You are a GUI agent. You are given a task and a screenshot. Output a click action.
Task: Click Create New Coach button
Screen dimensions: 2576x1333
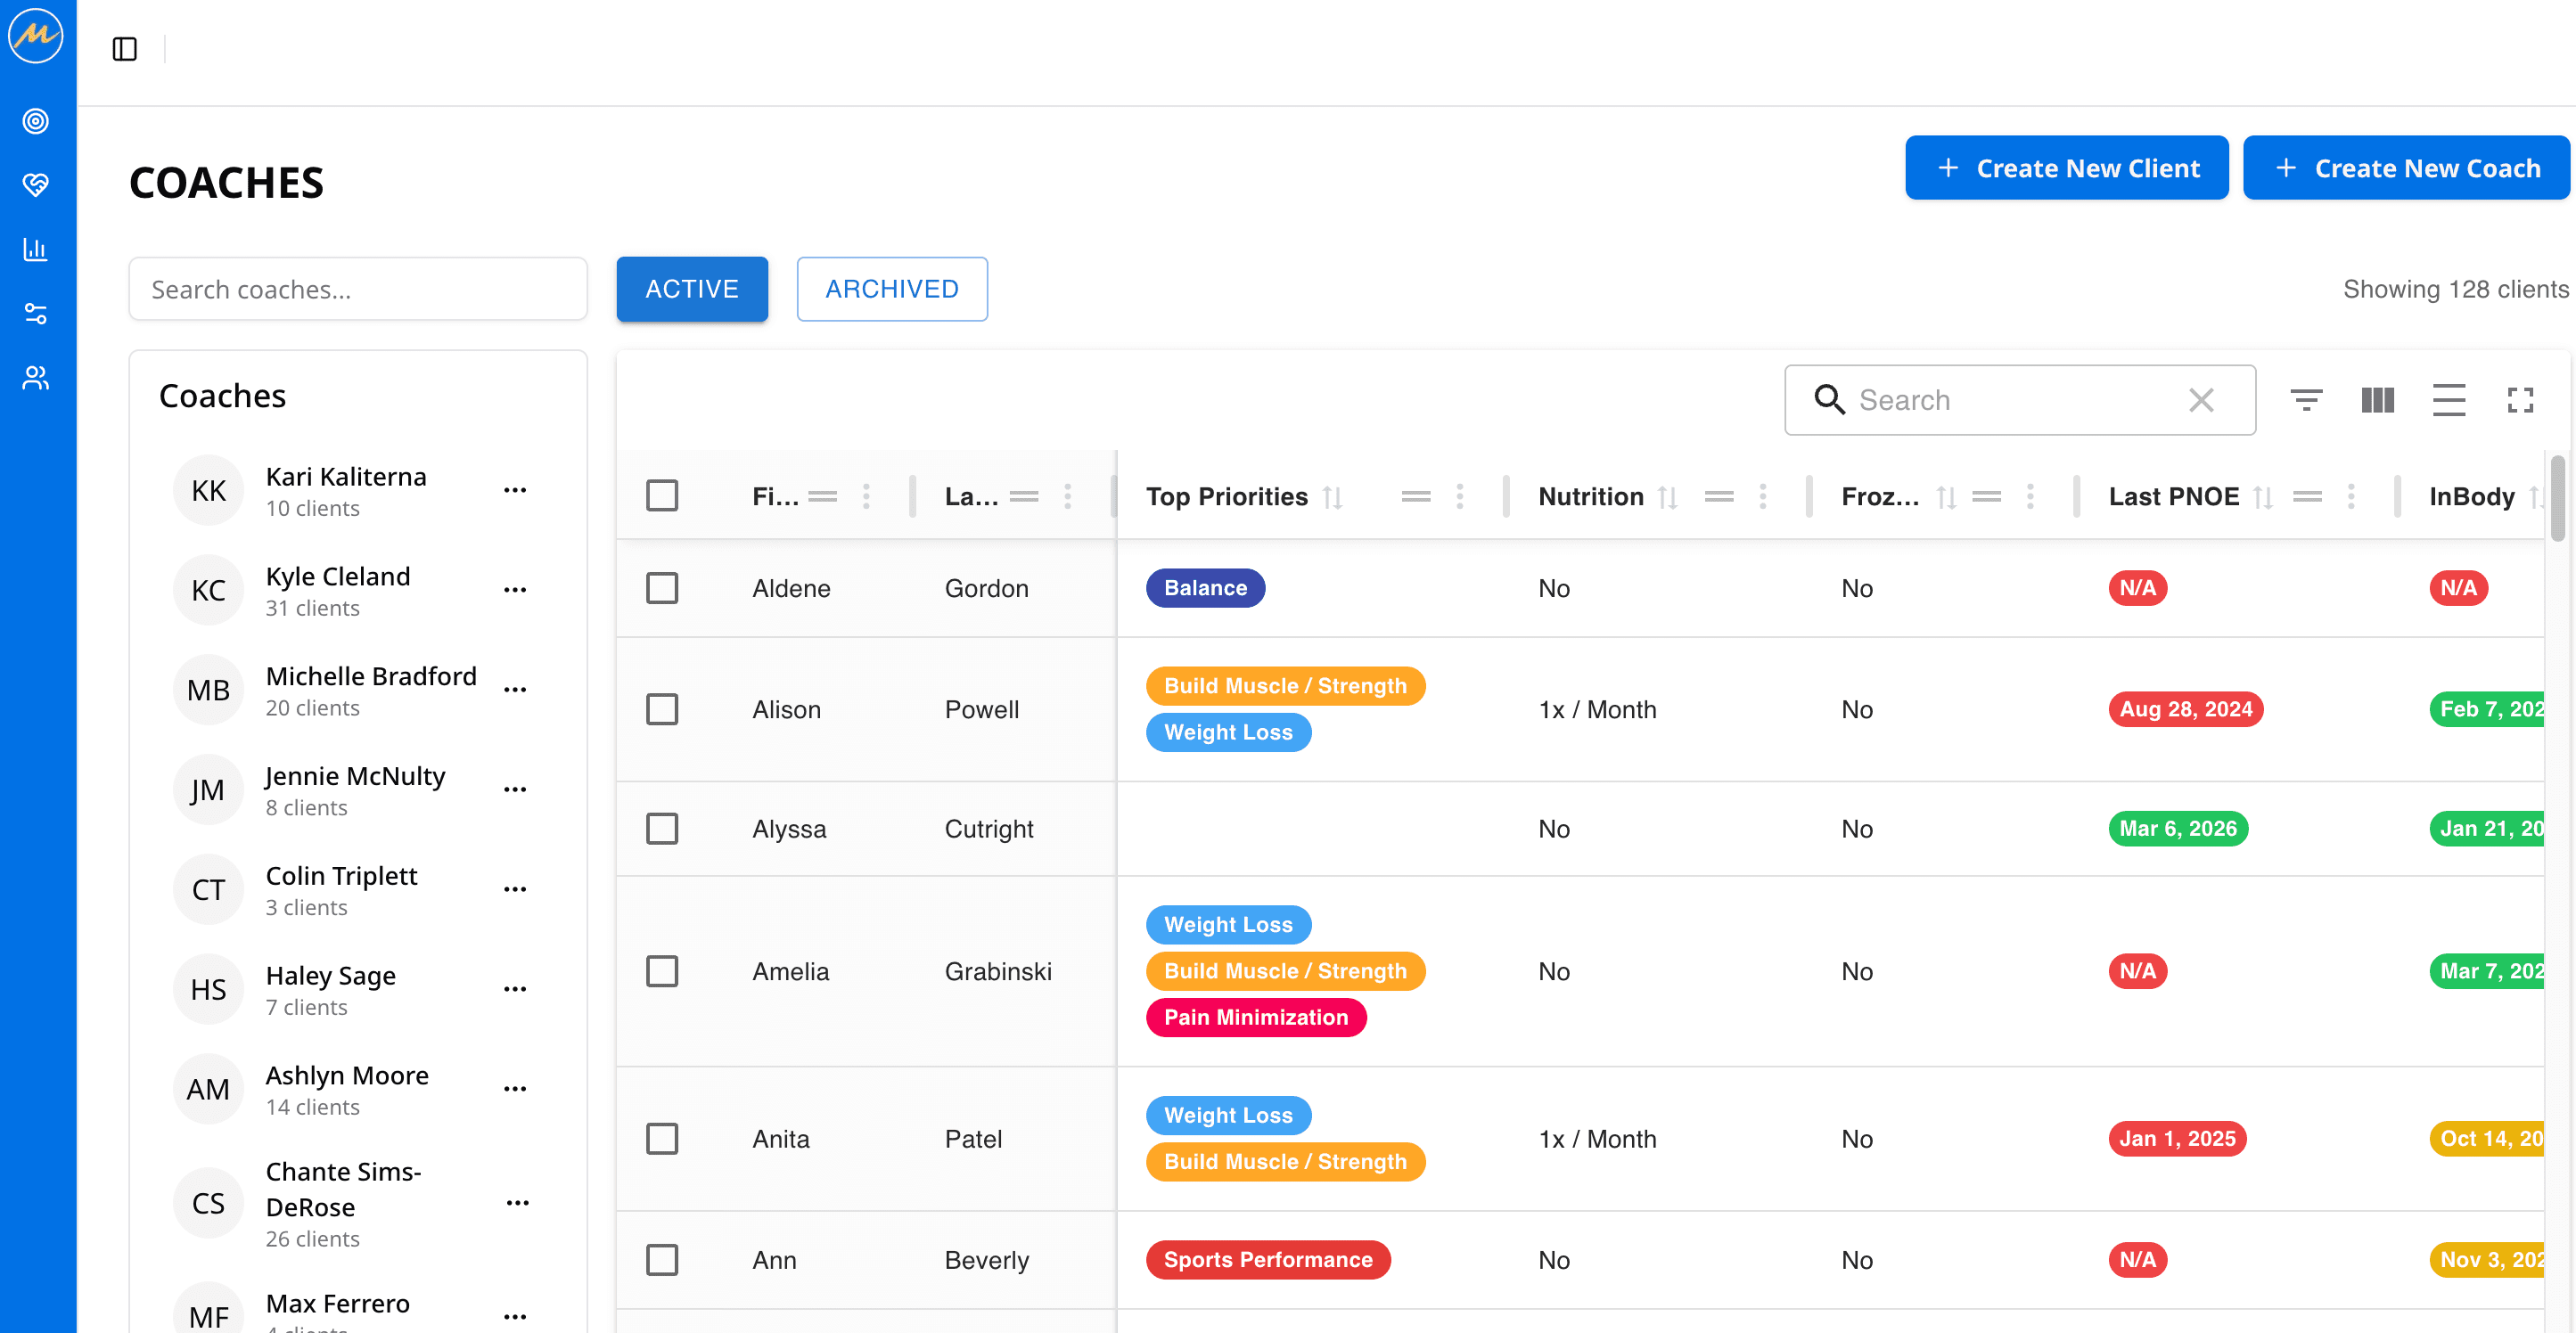(2407, 168)
